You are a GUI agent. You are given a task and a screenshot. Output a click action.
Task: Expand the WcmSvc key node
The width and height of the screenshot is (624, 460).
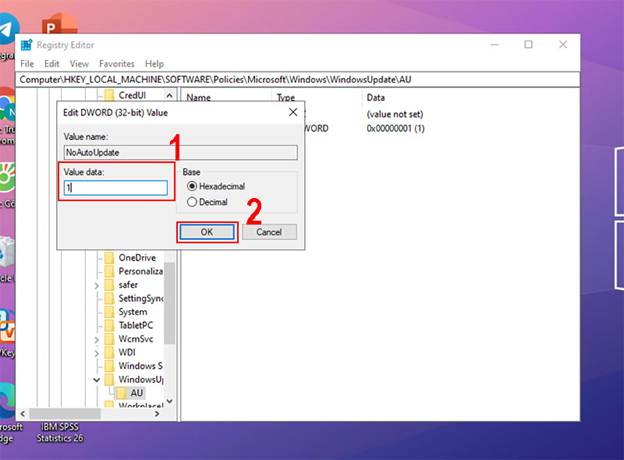coord(97,339)
